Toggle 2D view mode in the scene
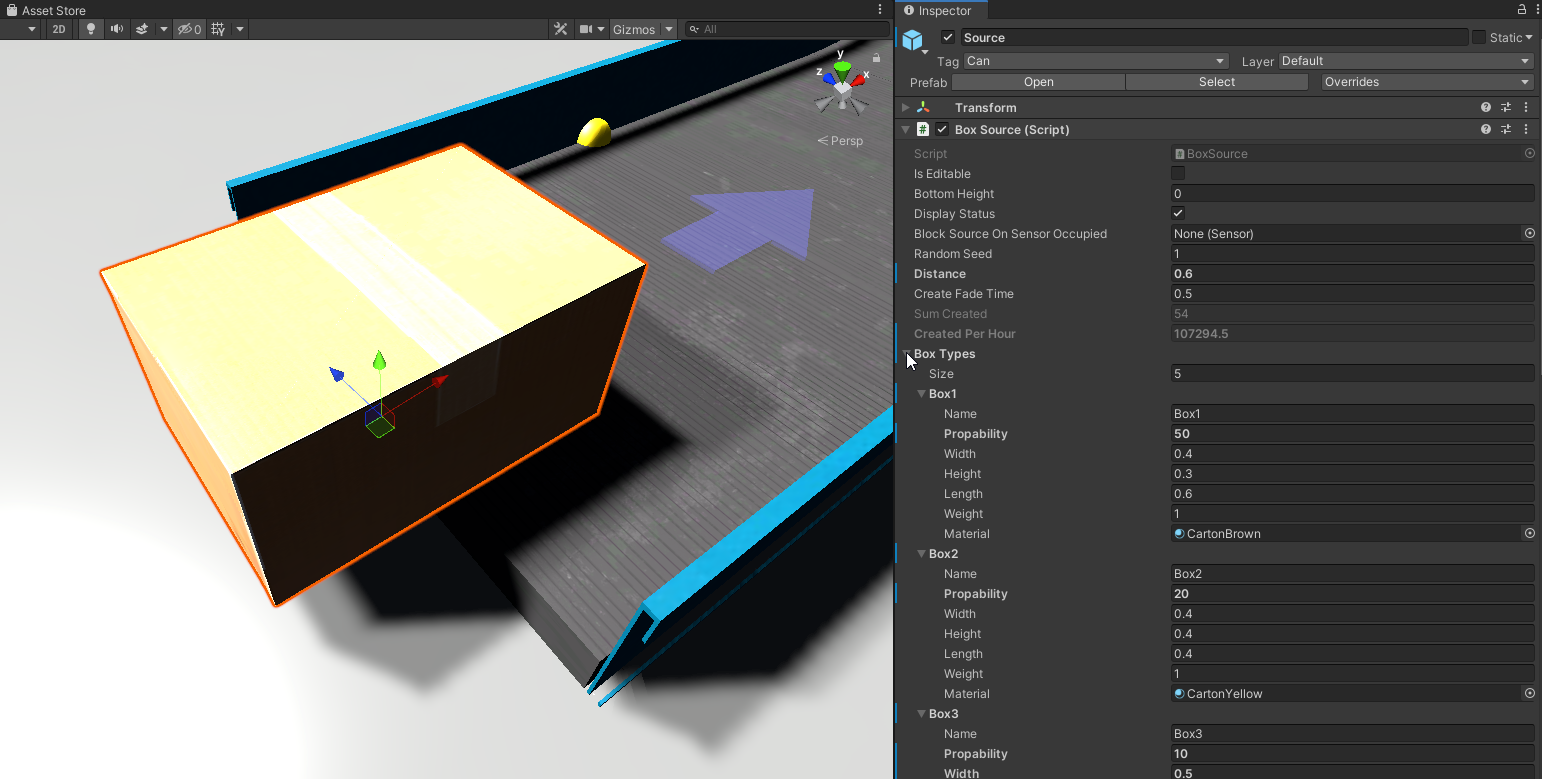The height and width of the screenshot is (779, 1542). coord(59,29)
